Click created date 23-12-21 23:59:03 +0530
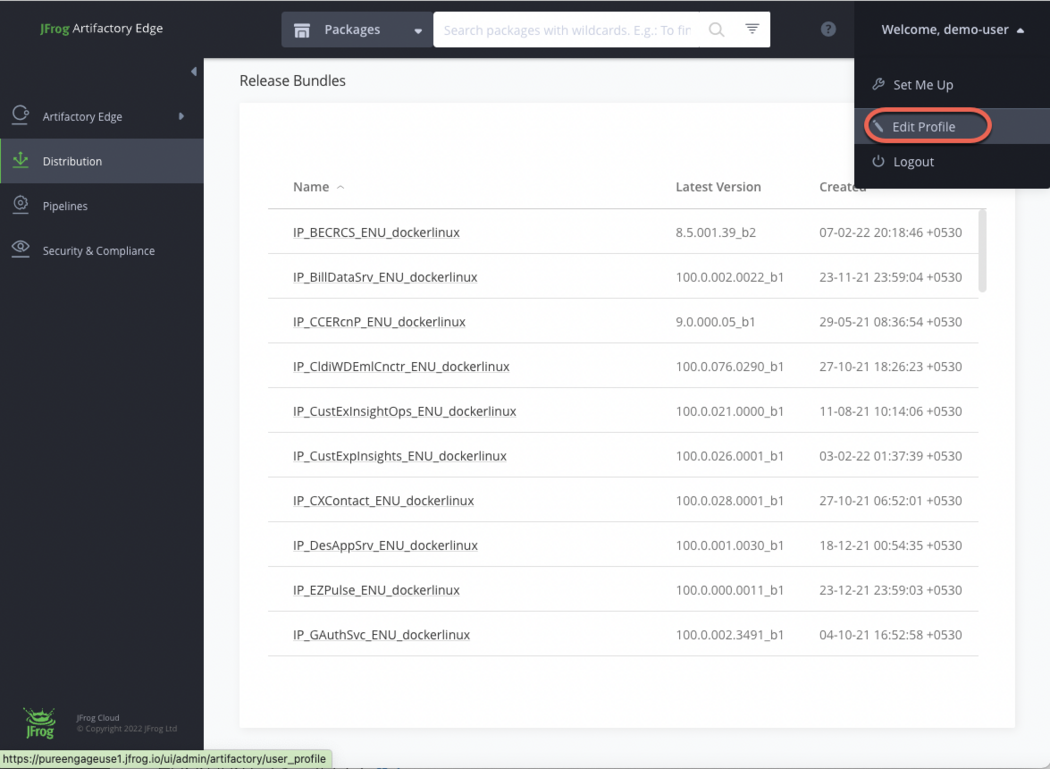The height and width of the screenshot is (769, 1050). click(x=891, y=590)
